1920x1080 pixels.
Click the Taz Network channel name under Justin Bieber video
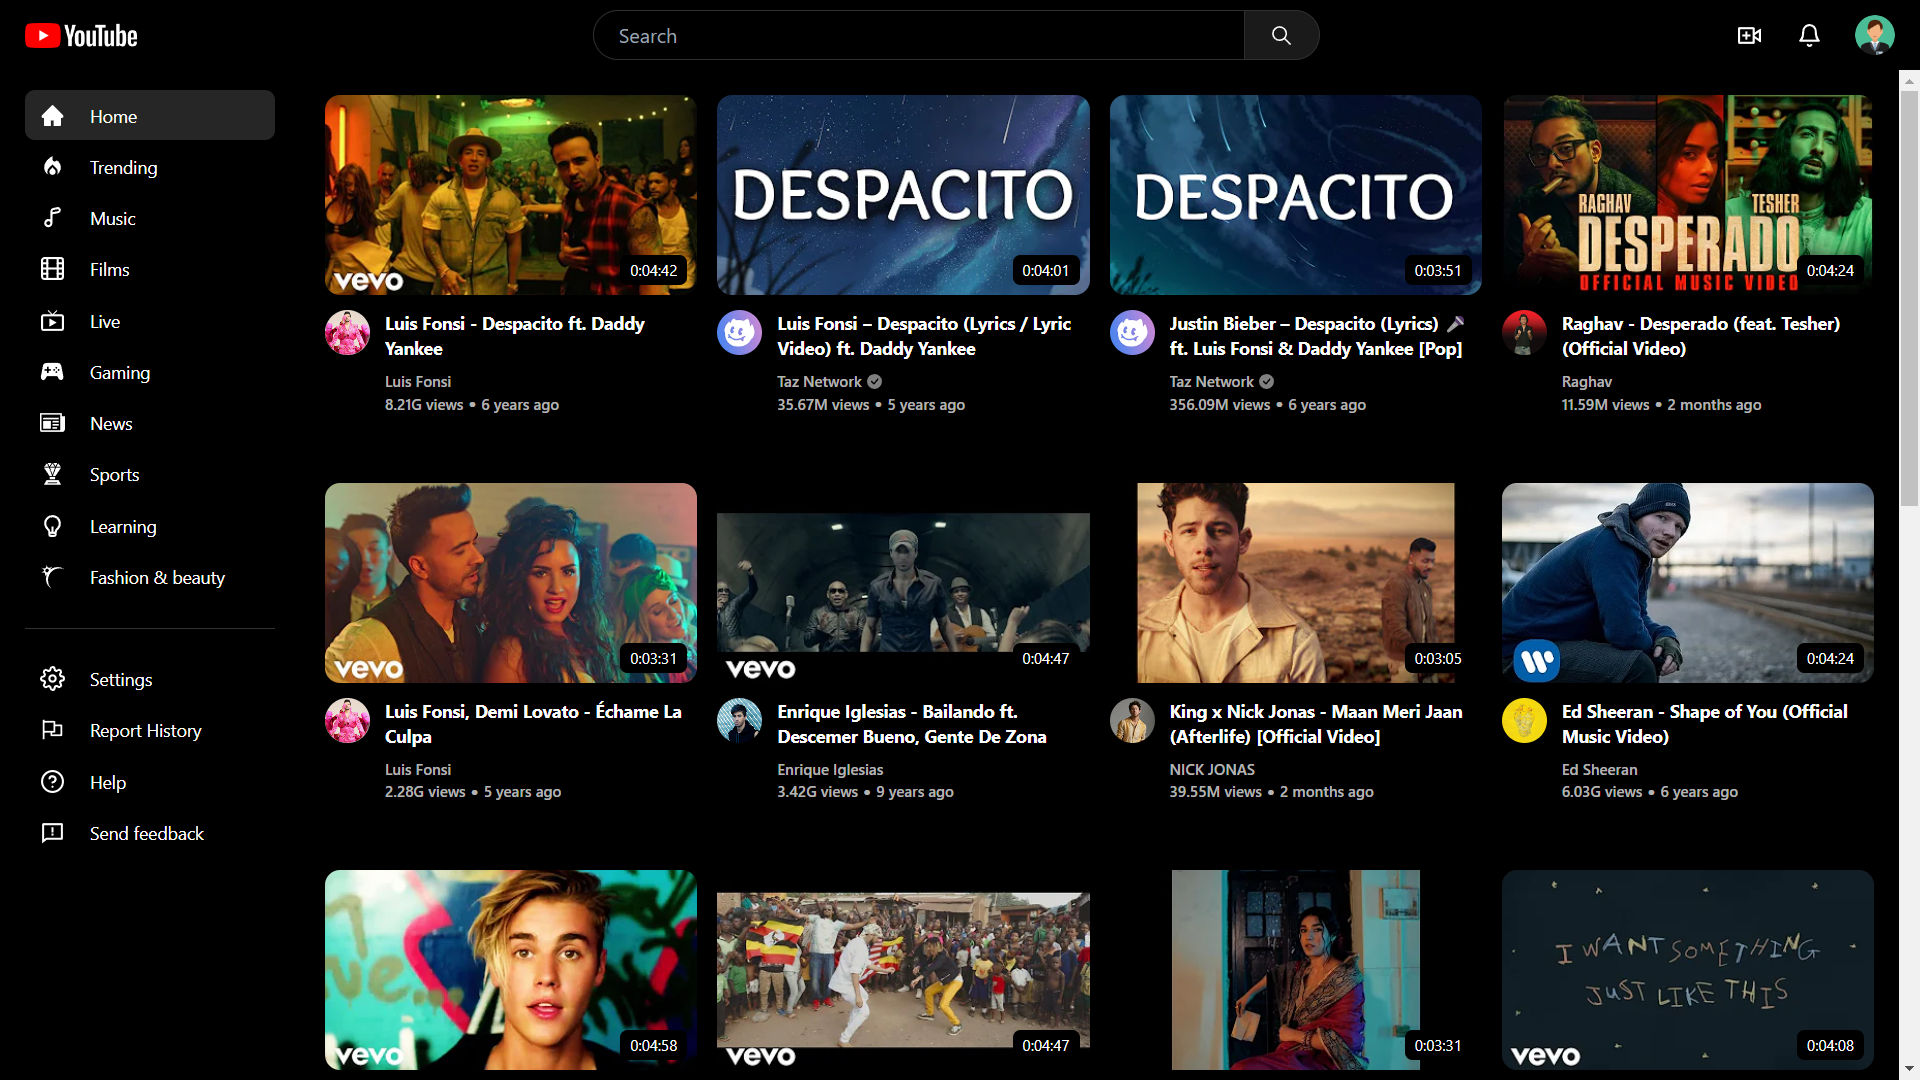tap(1211, 382)
